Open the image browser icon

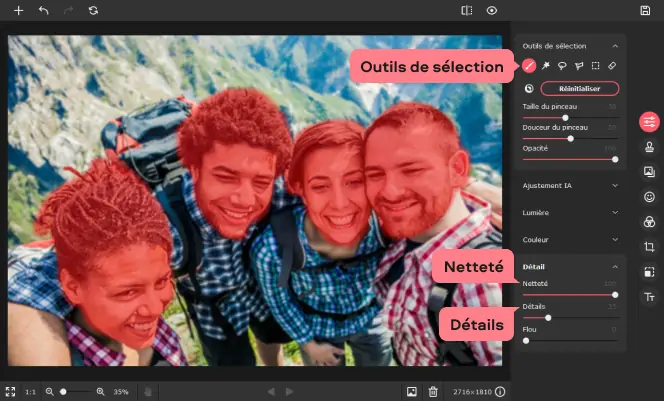(412, 392)
